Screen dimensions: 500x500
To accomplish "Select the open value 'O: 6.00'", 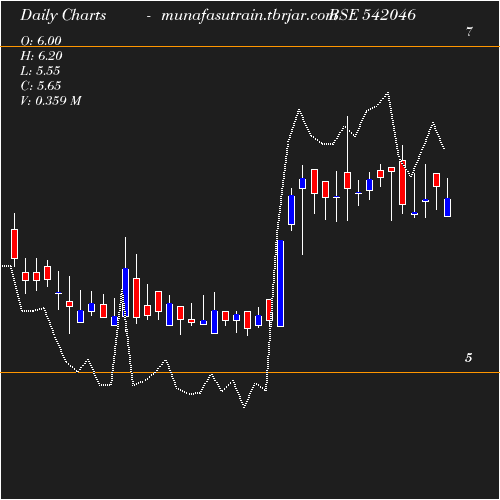I will 41,41.
